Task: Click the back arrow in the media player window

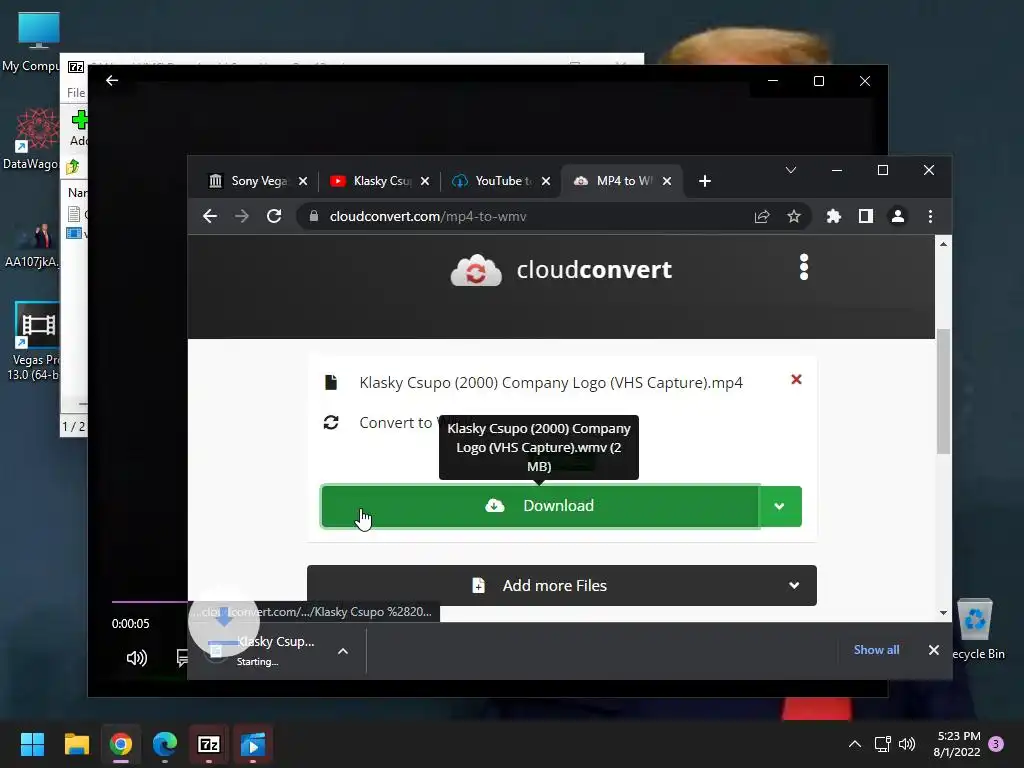Action: coord(112,80)
